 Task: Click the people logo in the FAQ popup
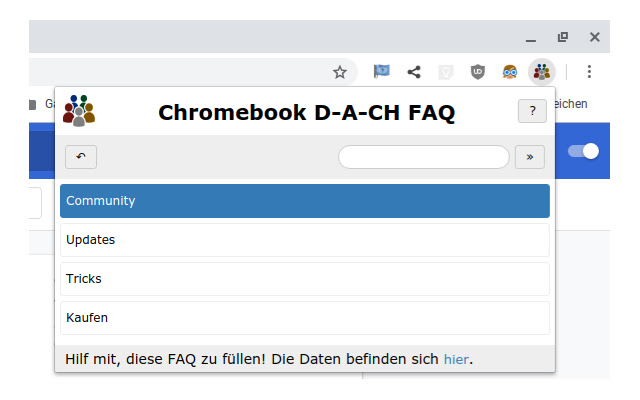tap(79, 111)
